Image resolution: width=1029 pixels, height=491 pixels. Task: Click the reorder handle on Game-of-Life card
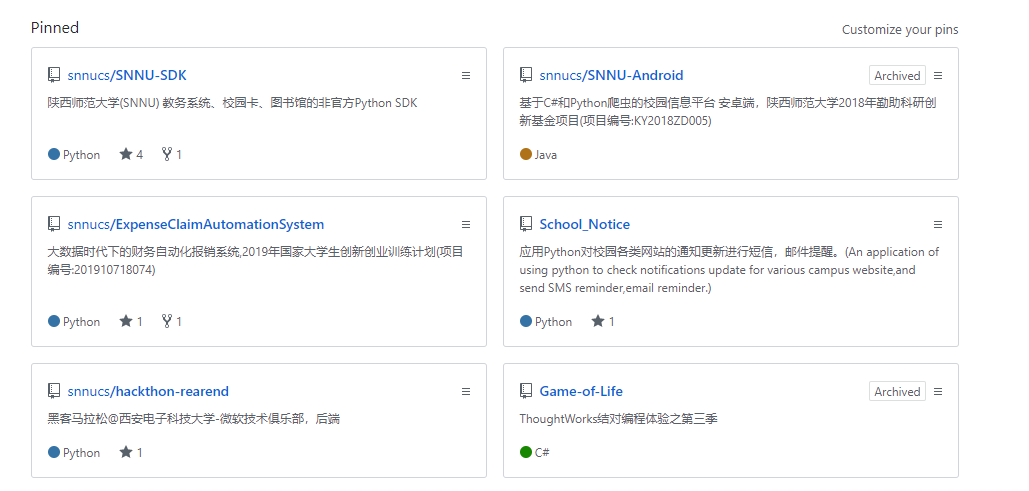(938, 392)
